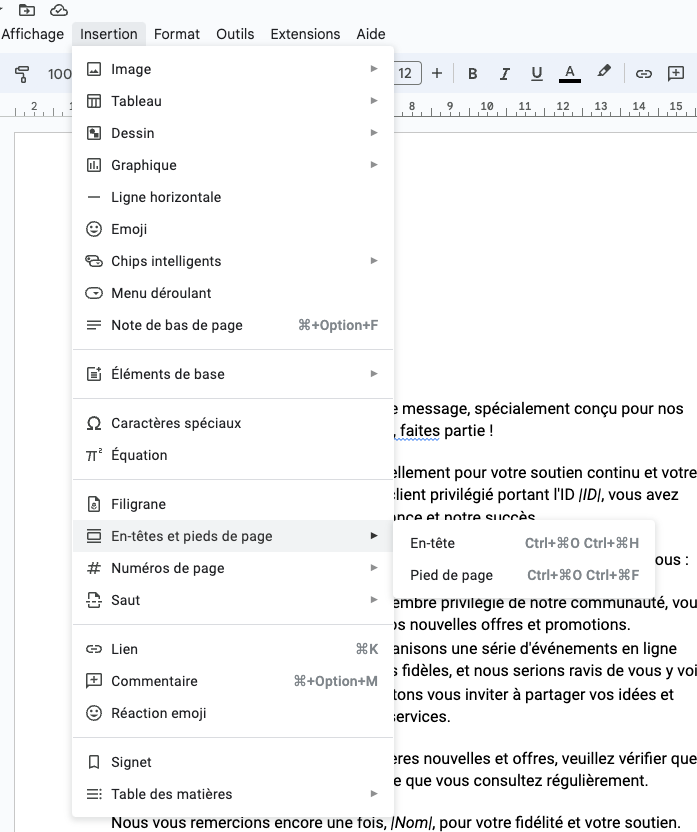Expand the Numéros de page submenu arrow
697x832 pixels.
374,568
